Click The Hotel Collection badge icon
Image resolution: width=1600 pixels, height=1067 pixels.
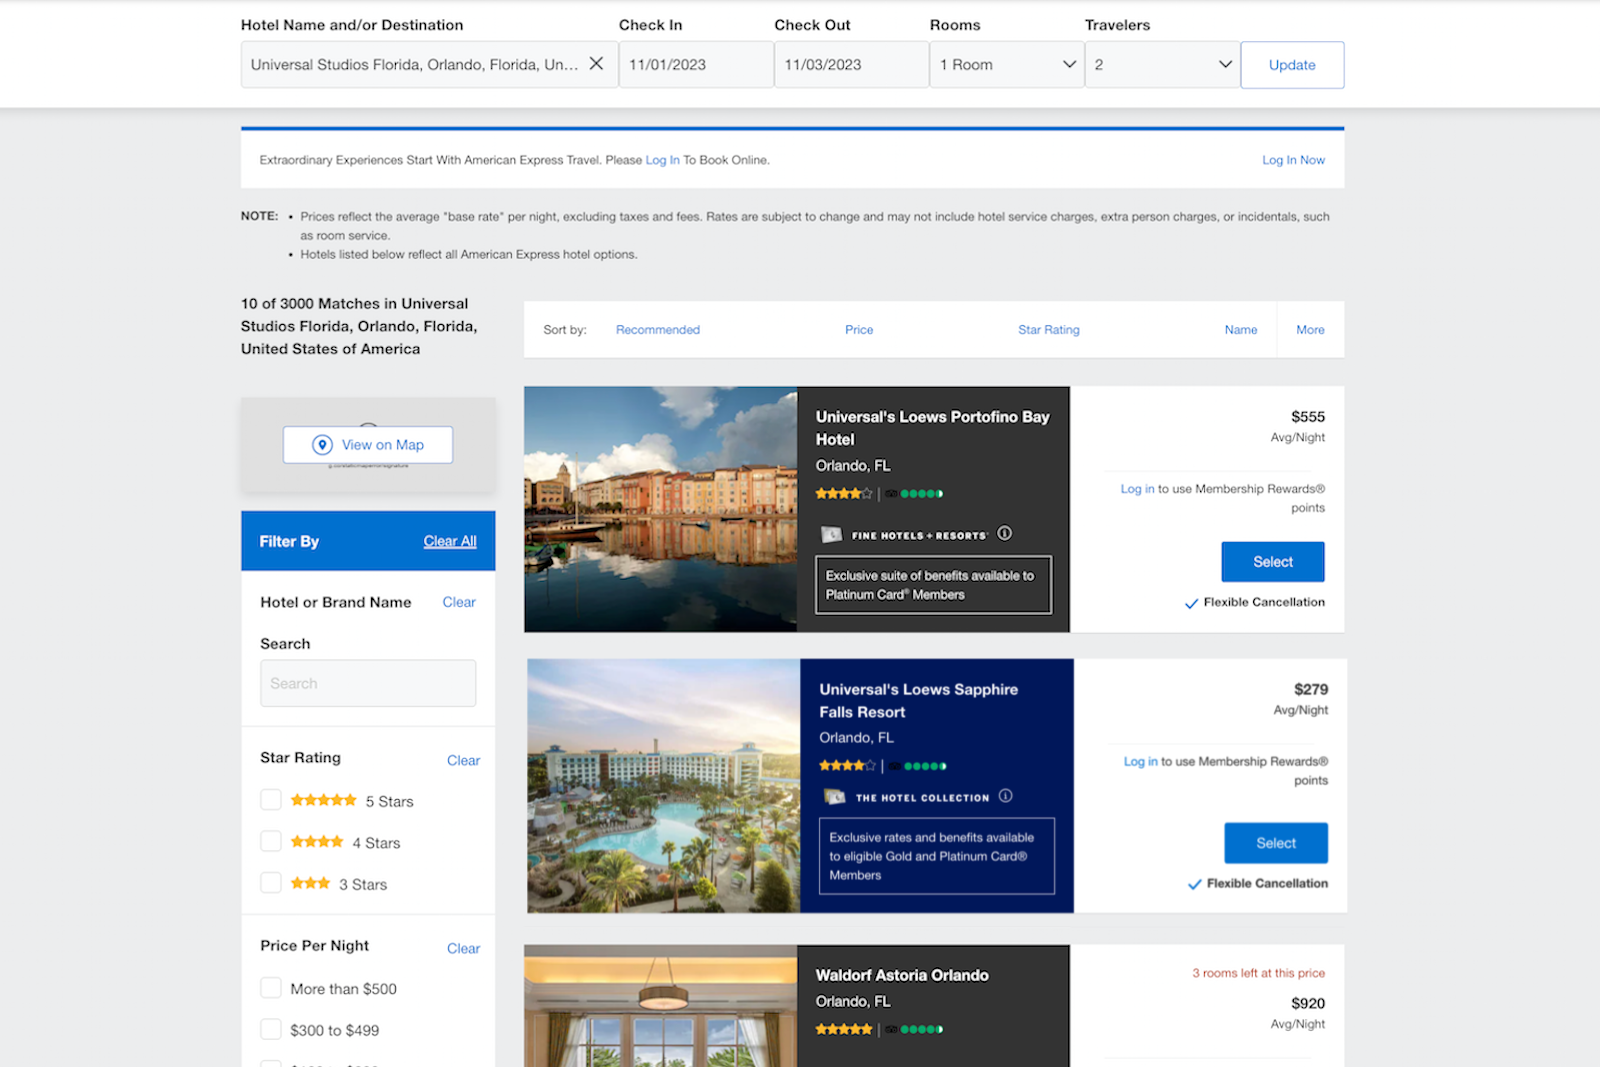point(835,797)
